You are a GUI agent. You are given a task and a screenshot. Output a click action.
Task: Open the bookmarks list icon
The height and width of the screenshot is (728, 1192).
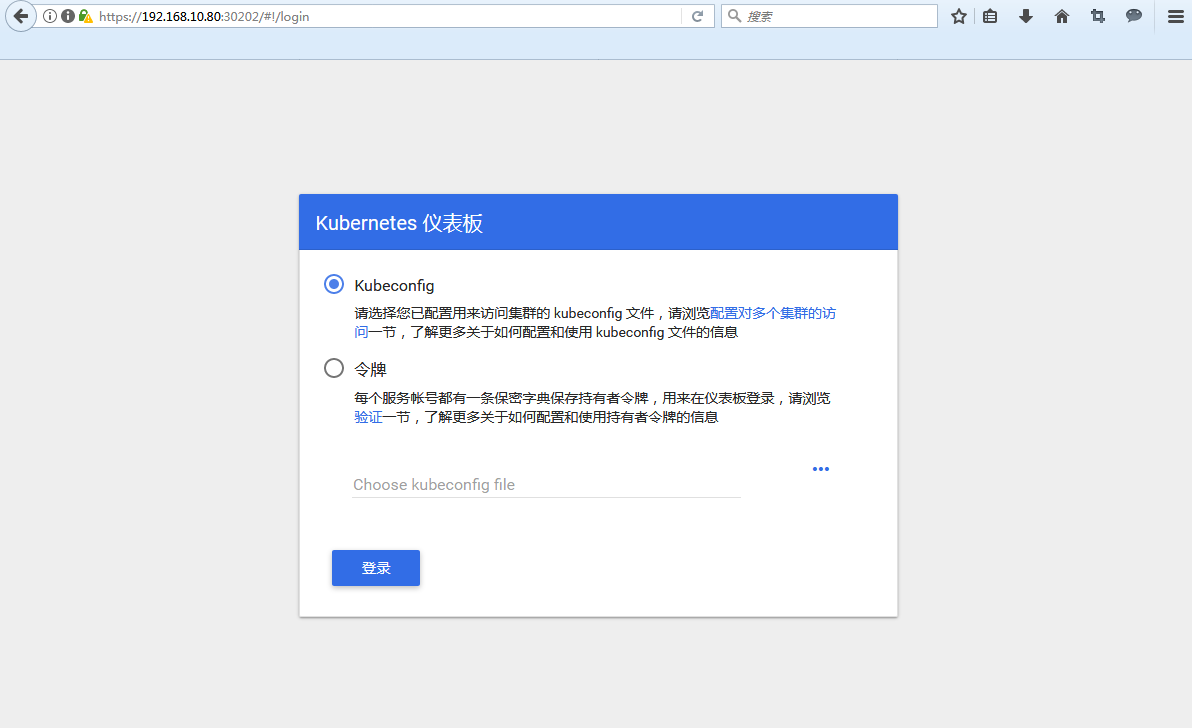990,16
